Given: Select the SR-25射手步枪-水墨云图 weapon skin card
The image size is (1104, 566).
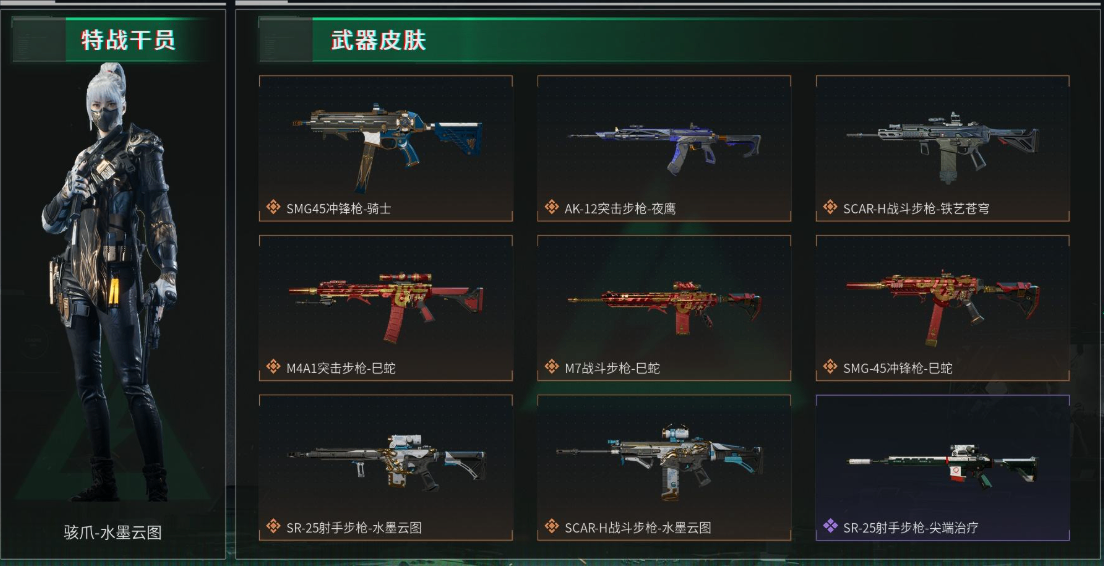Looking at the screenshot, I should click(x=386, y=468).
